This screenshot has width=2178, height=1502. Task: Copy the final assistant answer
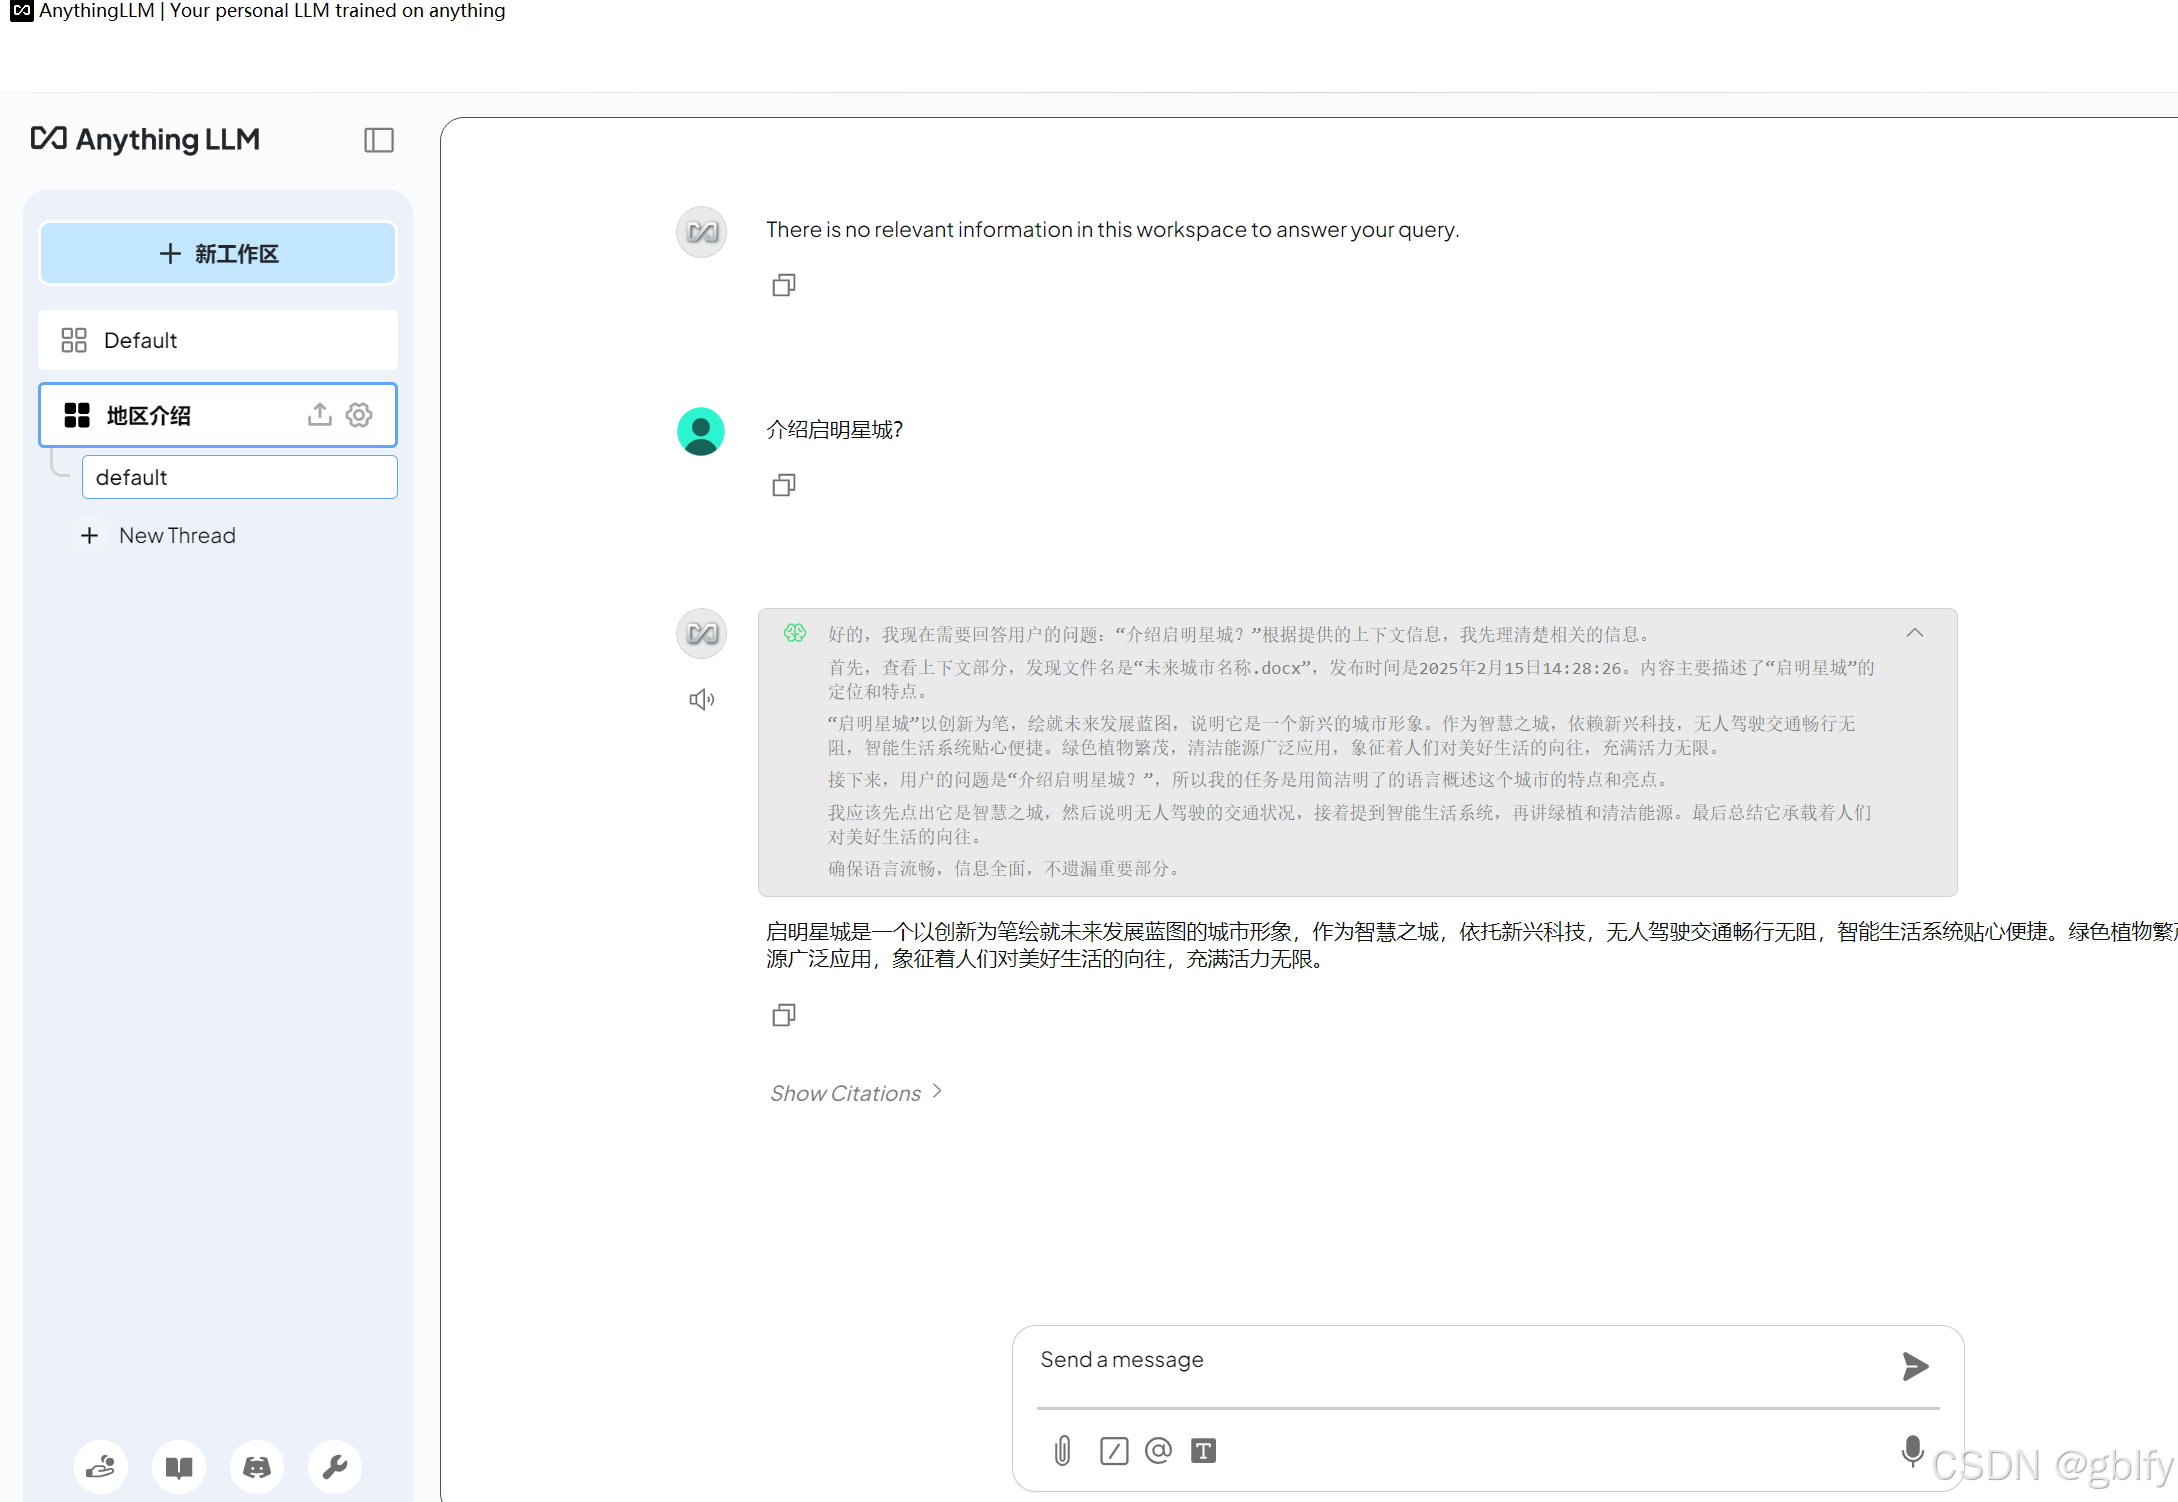click(x=784, y=1016)
